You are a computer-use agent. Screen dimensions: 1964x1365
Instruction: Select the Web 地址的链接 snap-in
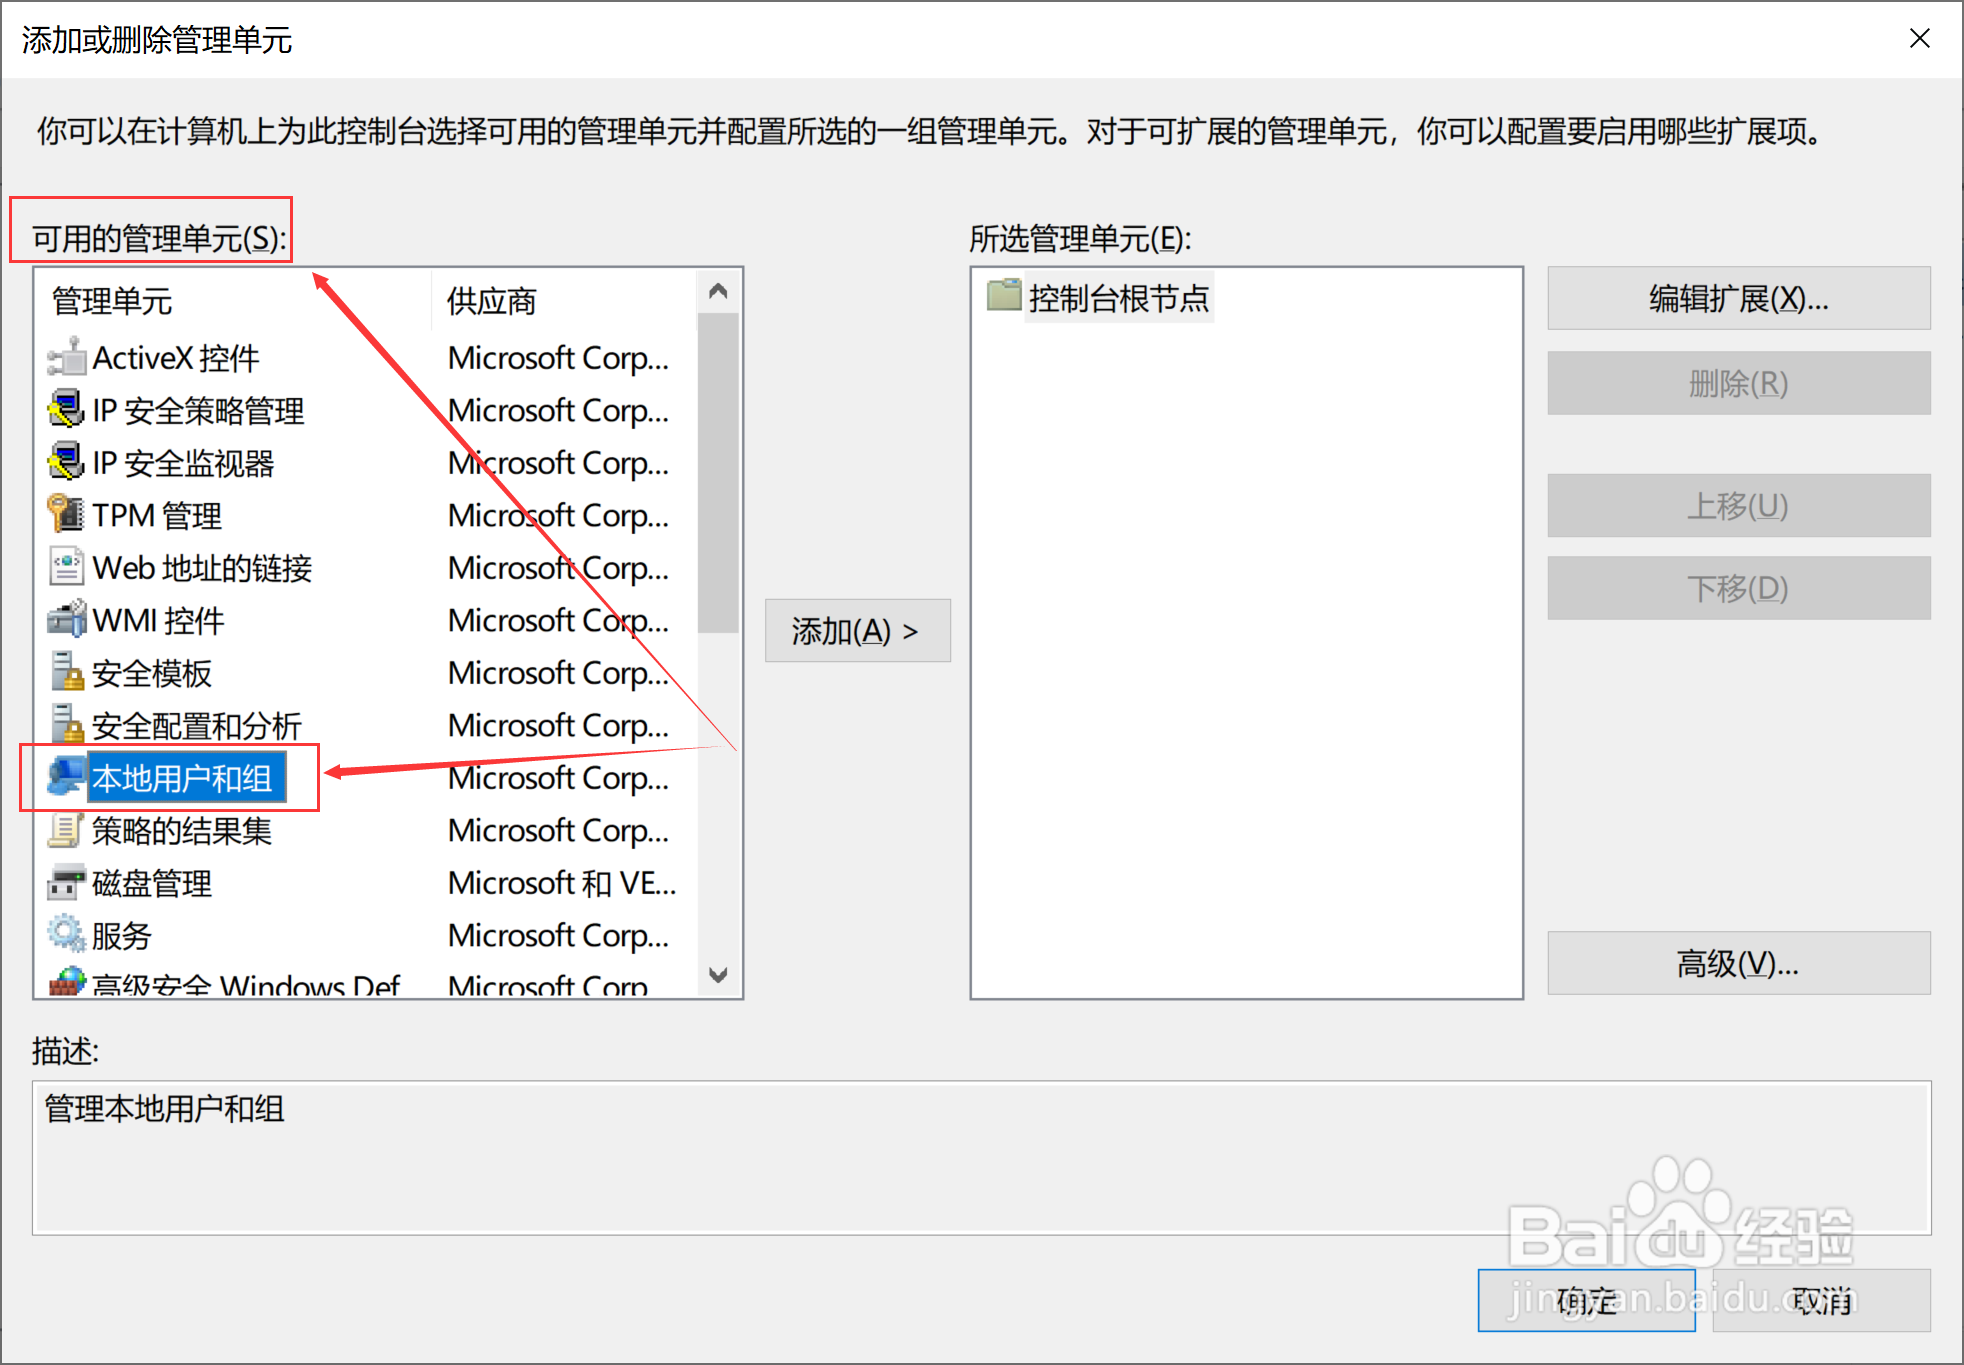click(200, 568)
